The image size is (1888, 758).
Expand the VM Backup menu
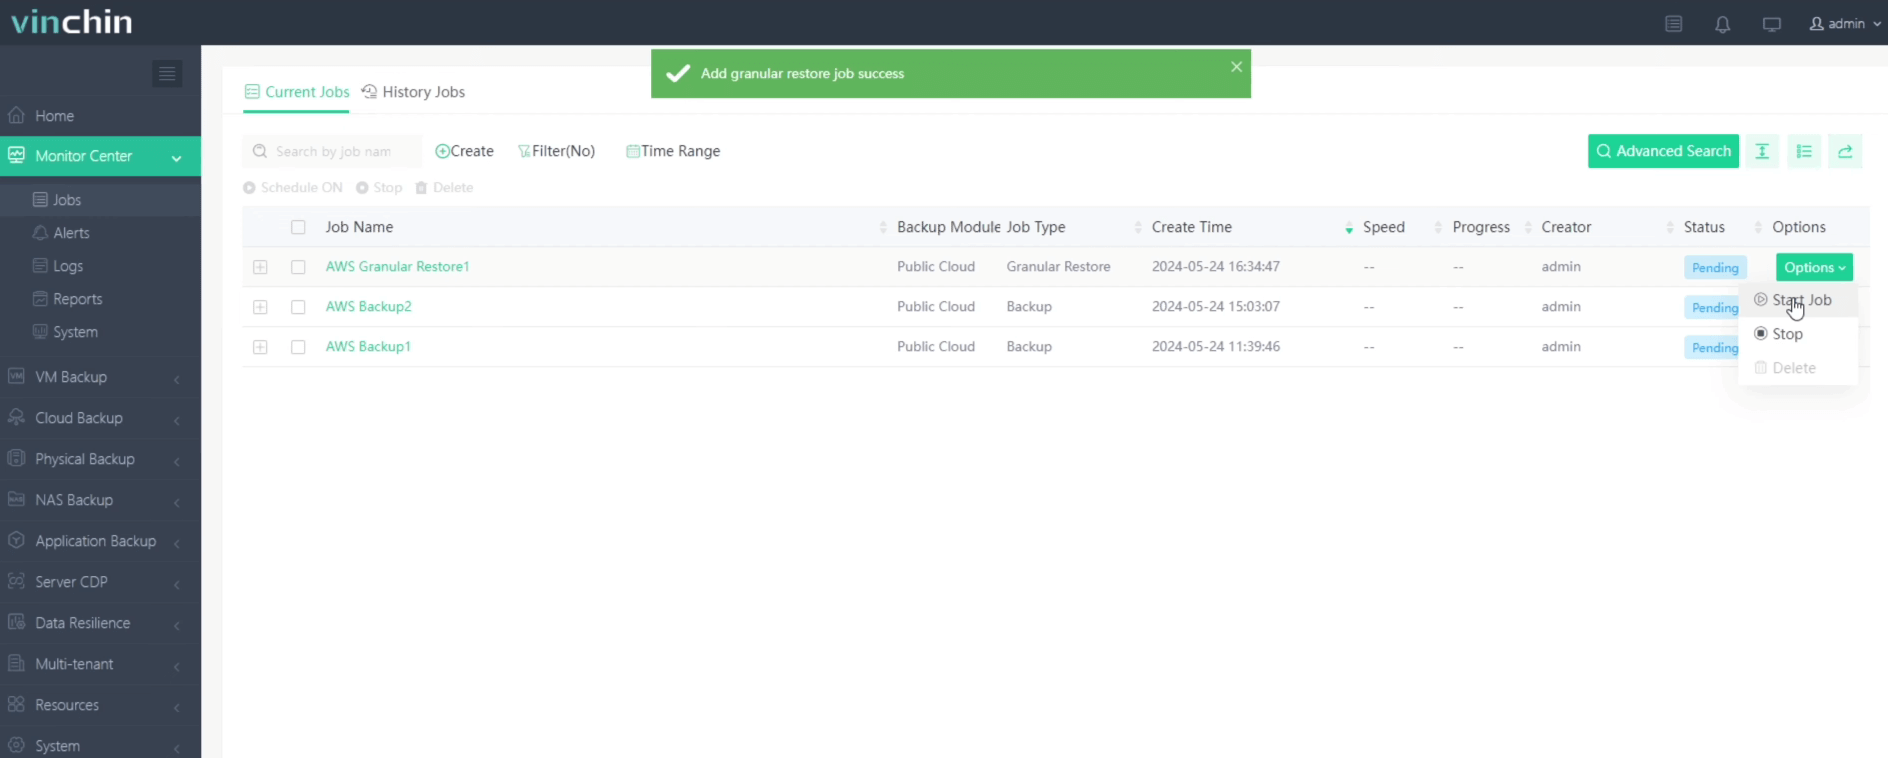100,377
